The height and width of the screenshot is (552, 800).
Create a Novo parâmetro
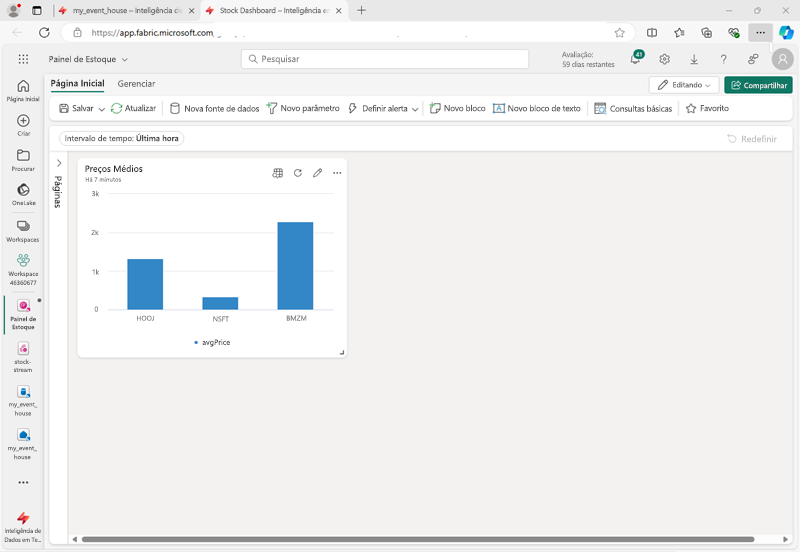pos(303,109)
